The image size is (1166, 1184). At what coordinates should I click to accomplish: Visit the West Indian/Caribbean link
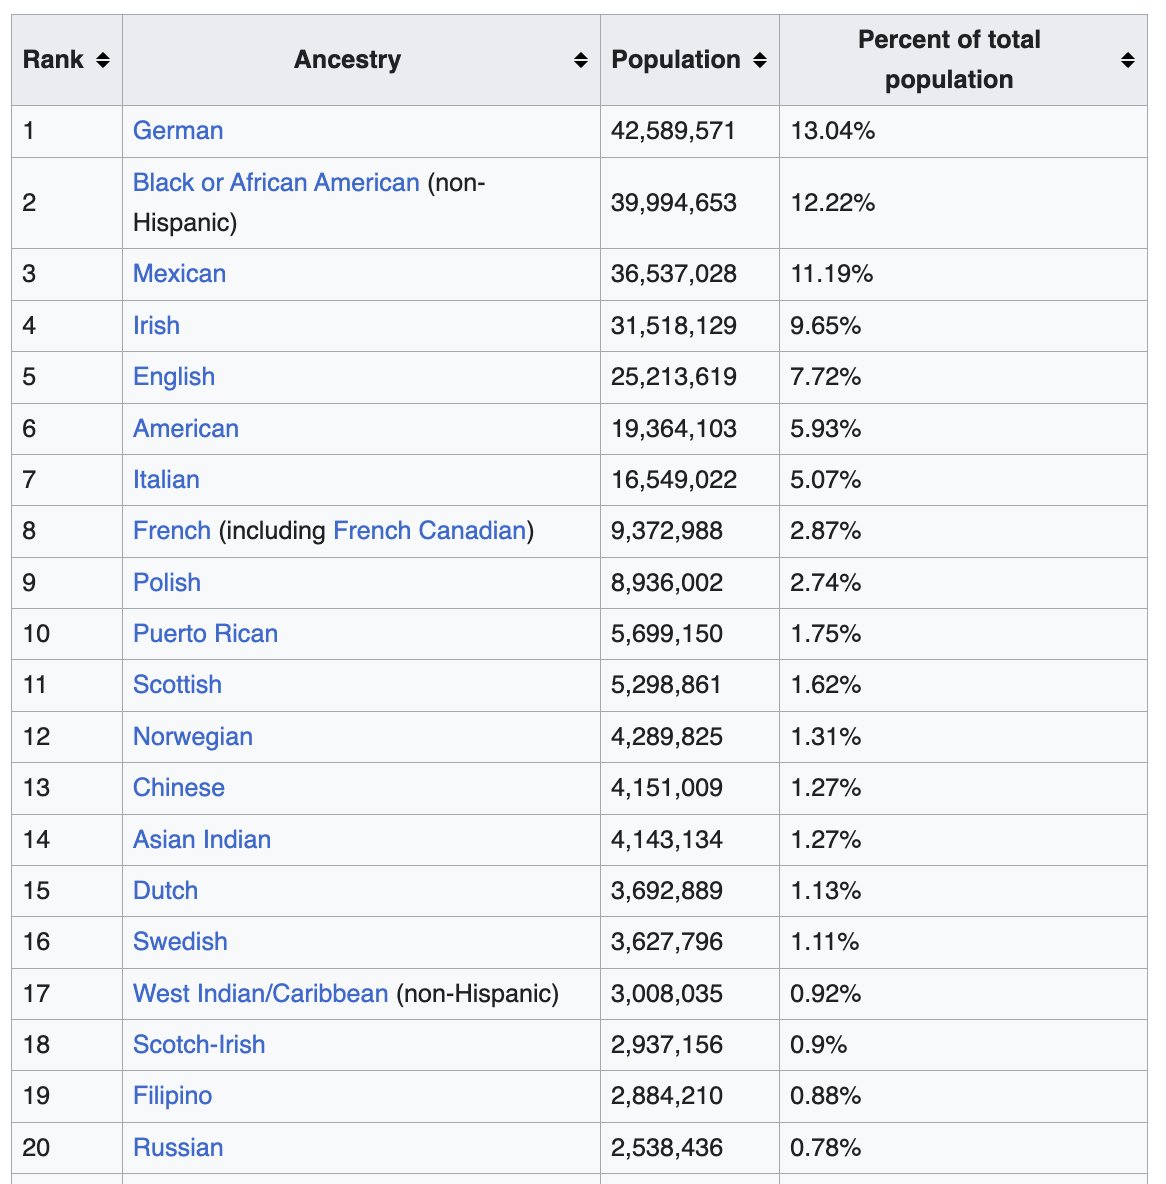click(x=260, y=994)
